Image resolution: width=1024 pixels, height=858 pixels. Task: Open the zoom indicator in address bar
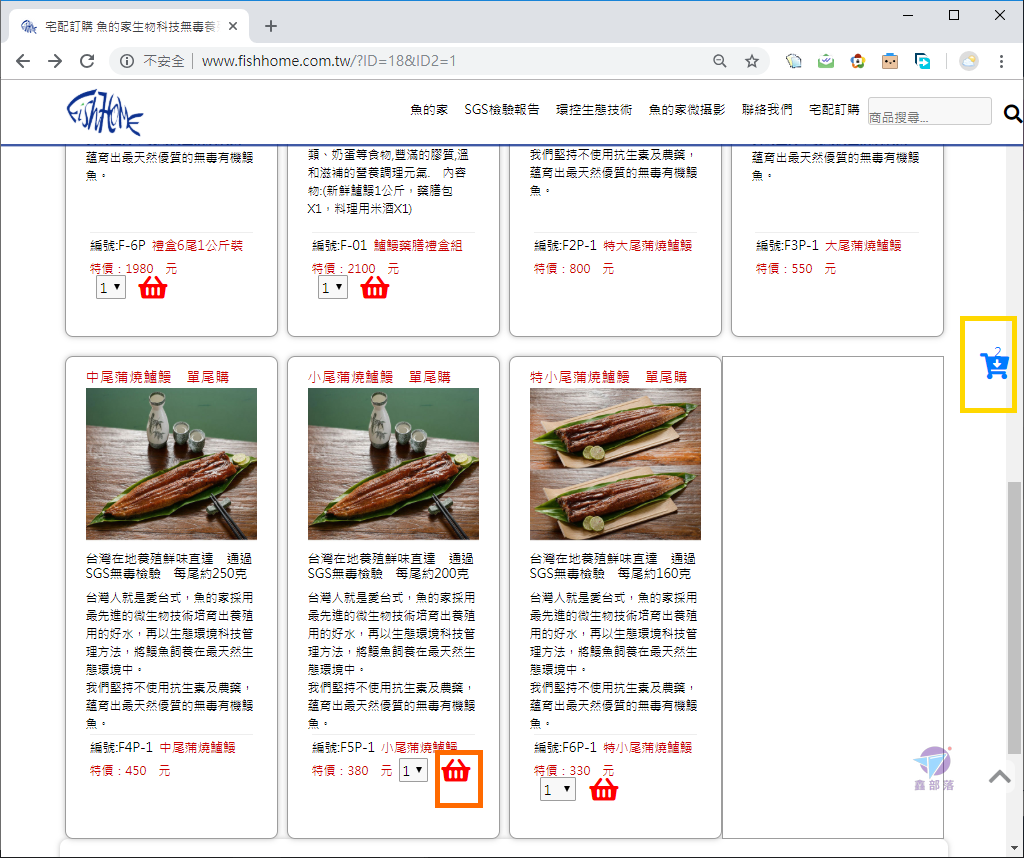719,61
